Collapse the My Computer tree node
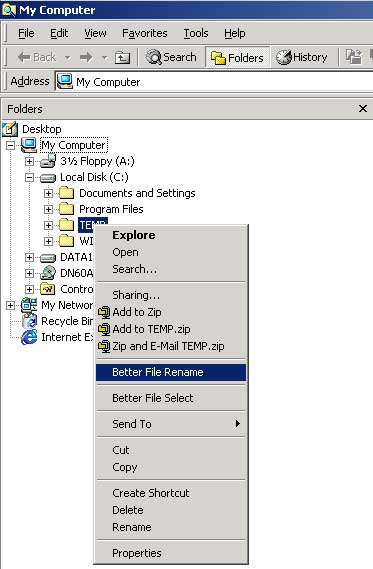Image resolution: width=373 pixels, height=569 pixels. [x=11, y=146]
